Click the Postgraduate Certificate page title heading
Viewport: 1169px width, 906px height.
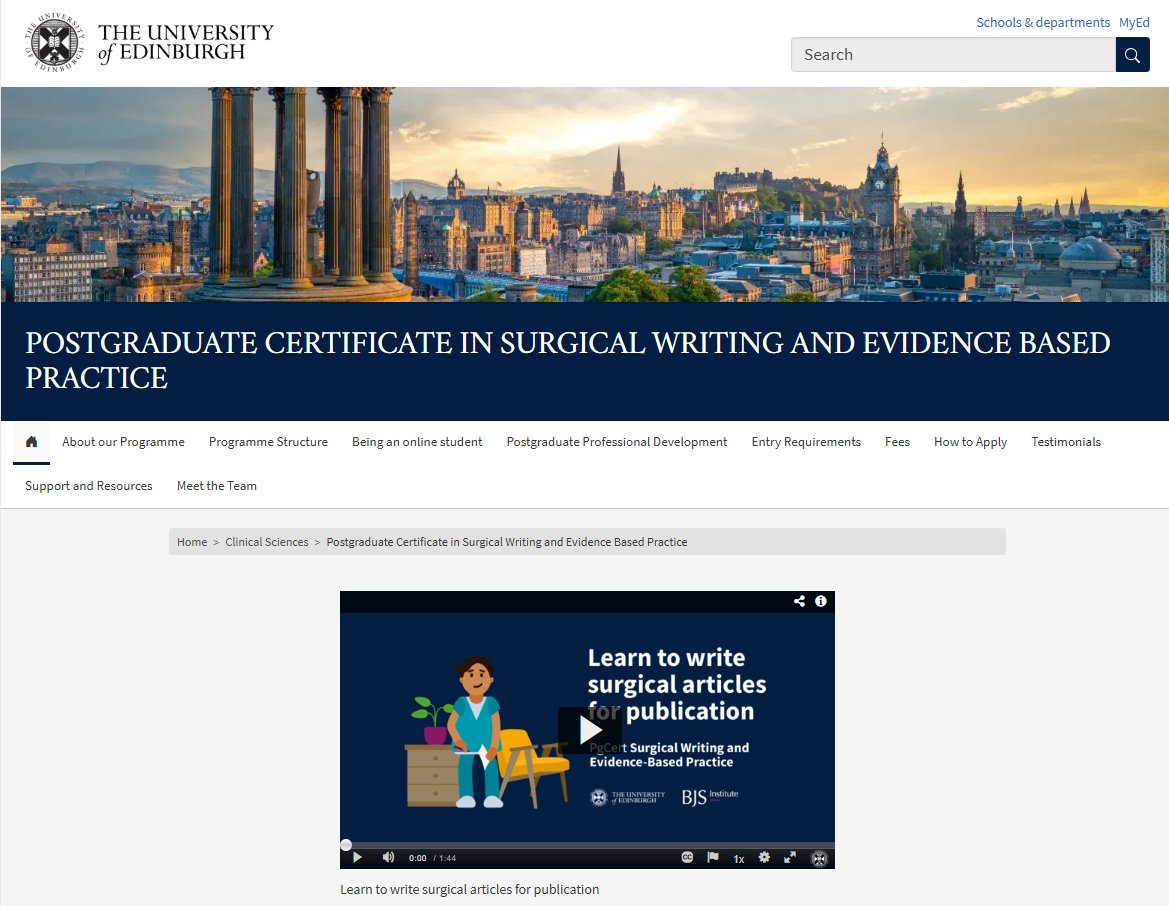[568, 360]
